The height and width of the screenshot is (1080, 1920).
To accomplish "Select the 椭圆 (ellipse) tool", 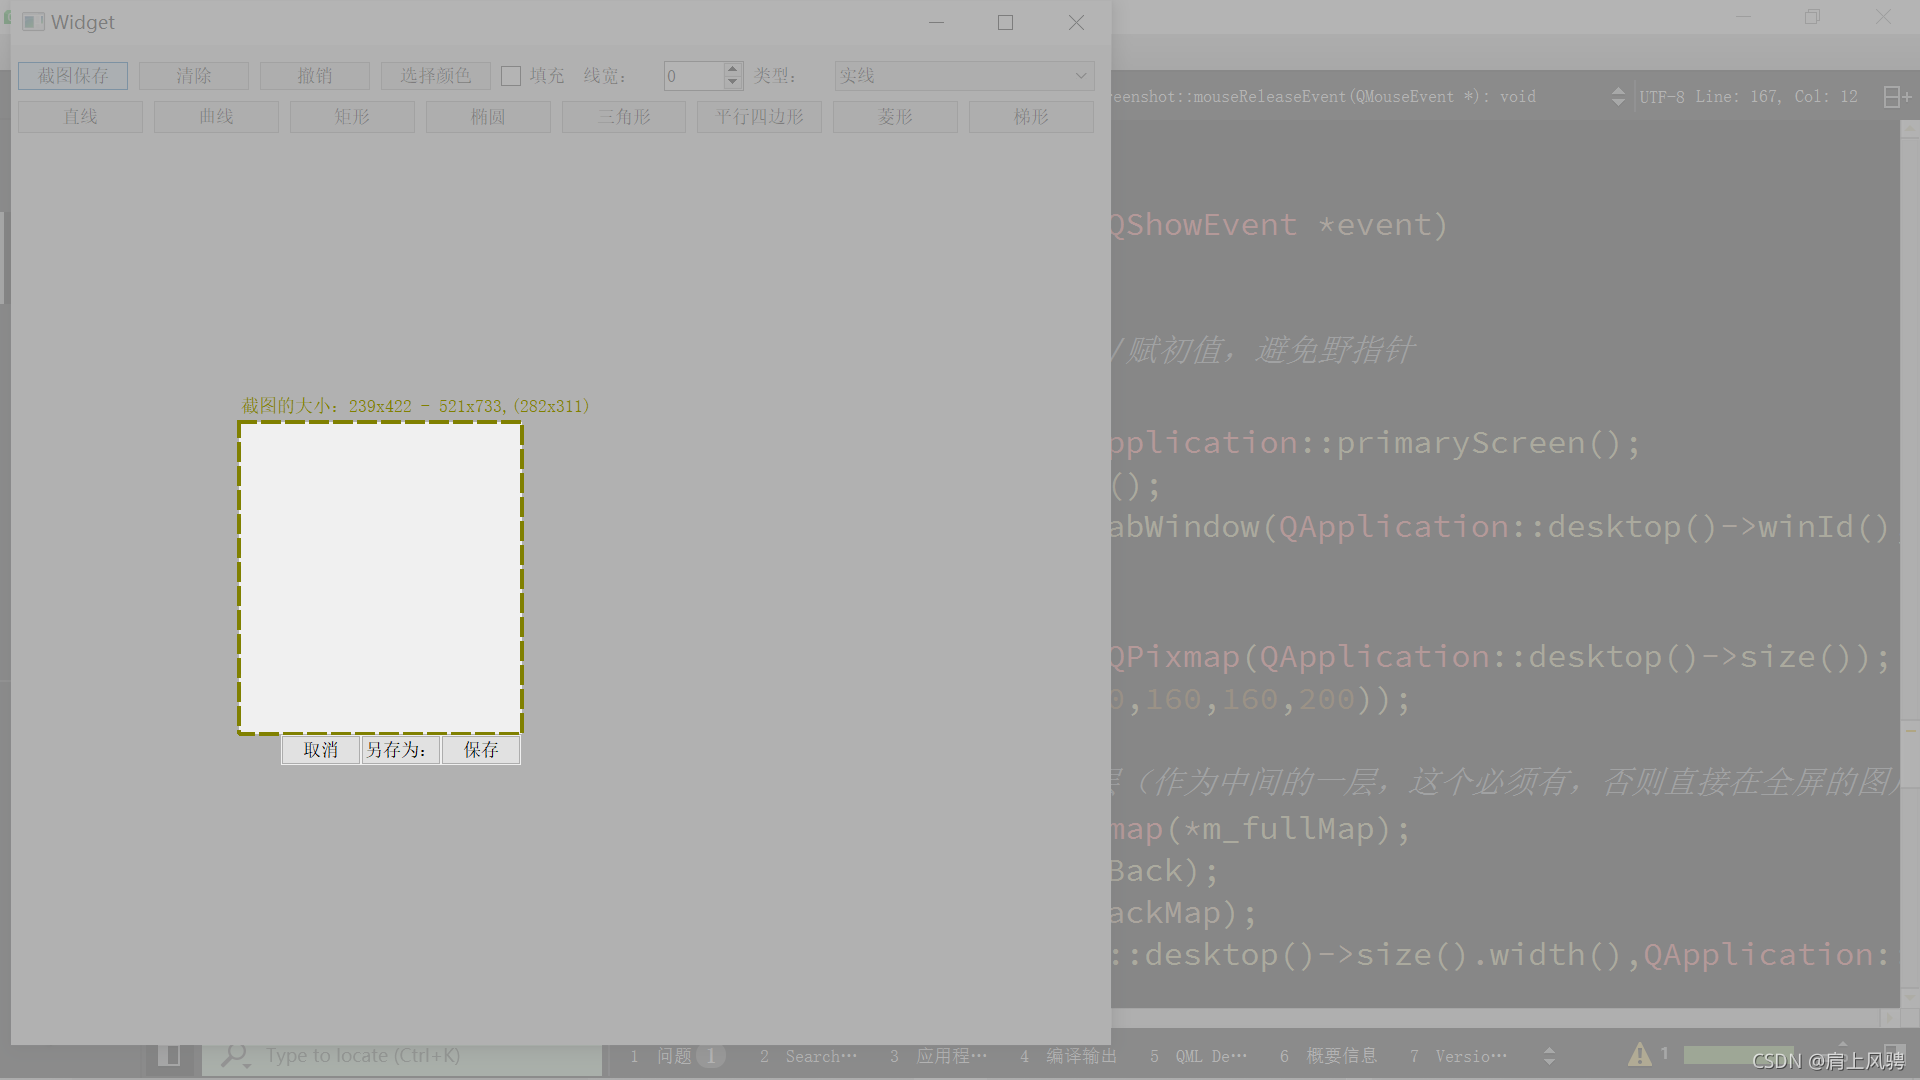I will (488, 116).
